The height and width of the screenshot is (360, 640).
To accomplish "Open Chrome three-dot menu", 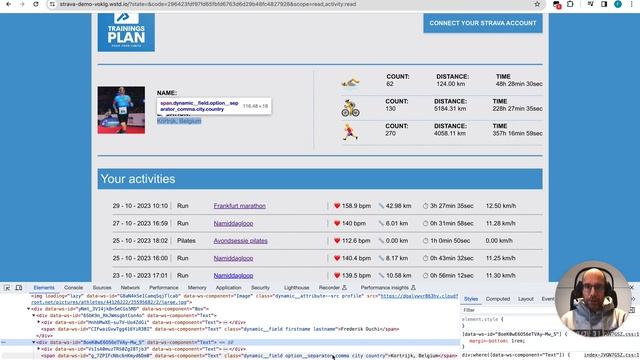I will (x=631, y=4).
